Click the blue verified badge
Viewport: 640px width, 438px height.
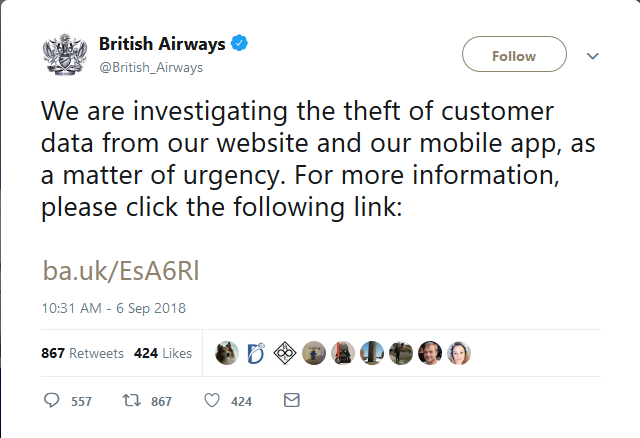[x=241, y=44]
